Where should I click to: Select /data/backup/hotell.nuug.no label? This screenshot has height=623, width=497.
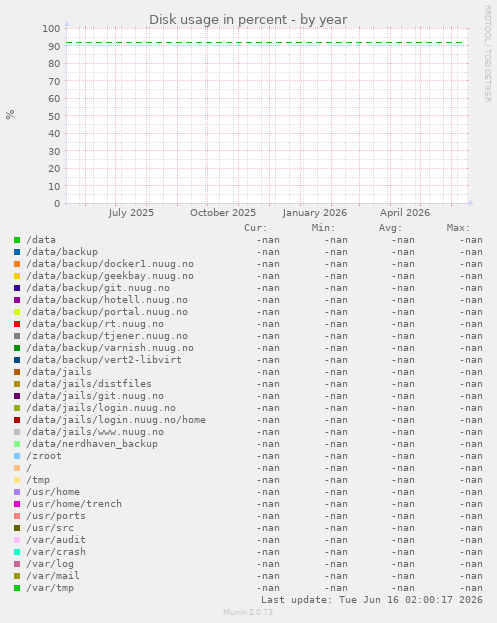[x=107, y=300]
